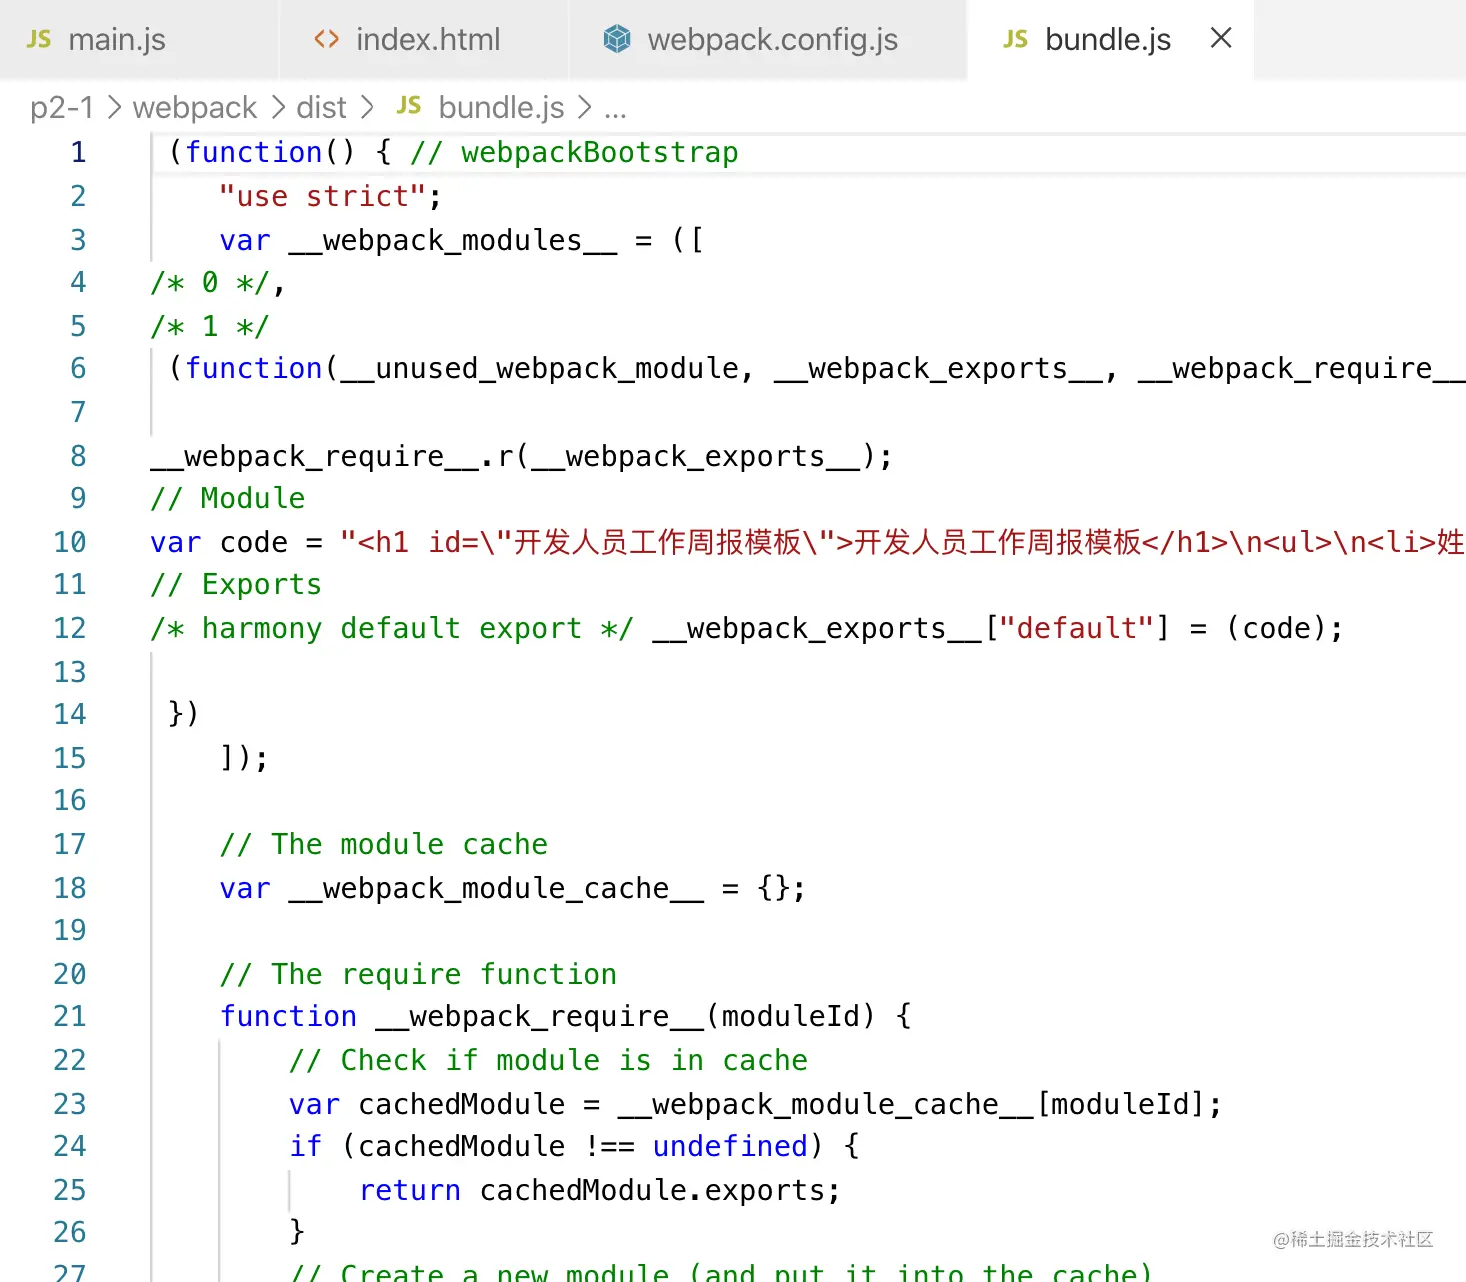The image size is (1466, 1282).
Task: Click the __webpack_modules__ variable on line 3
Action: (x=453, y=240)
